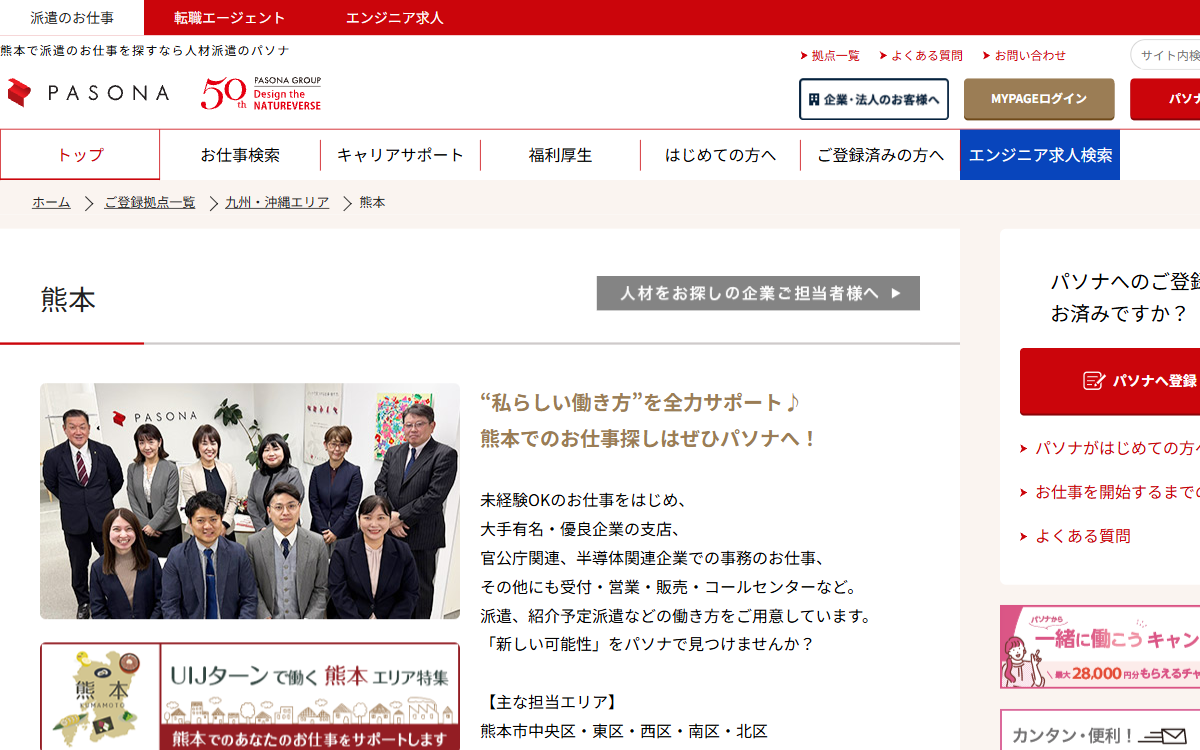Open UIJターンで働く熊本エリア特集 banner
1200x750 pixels.
[x=250, y=697]
